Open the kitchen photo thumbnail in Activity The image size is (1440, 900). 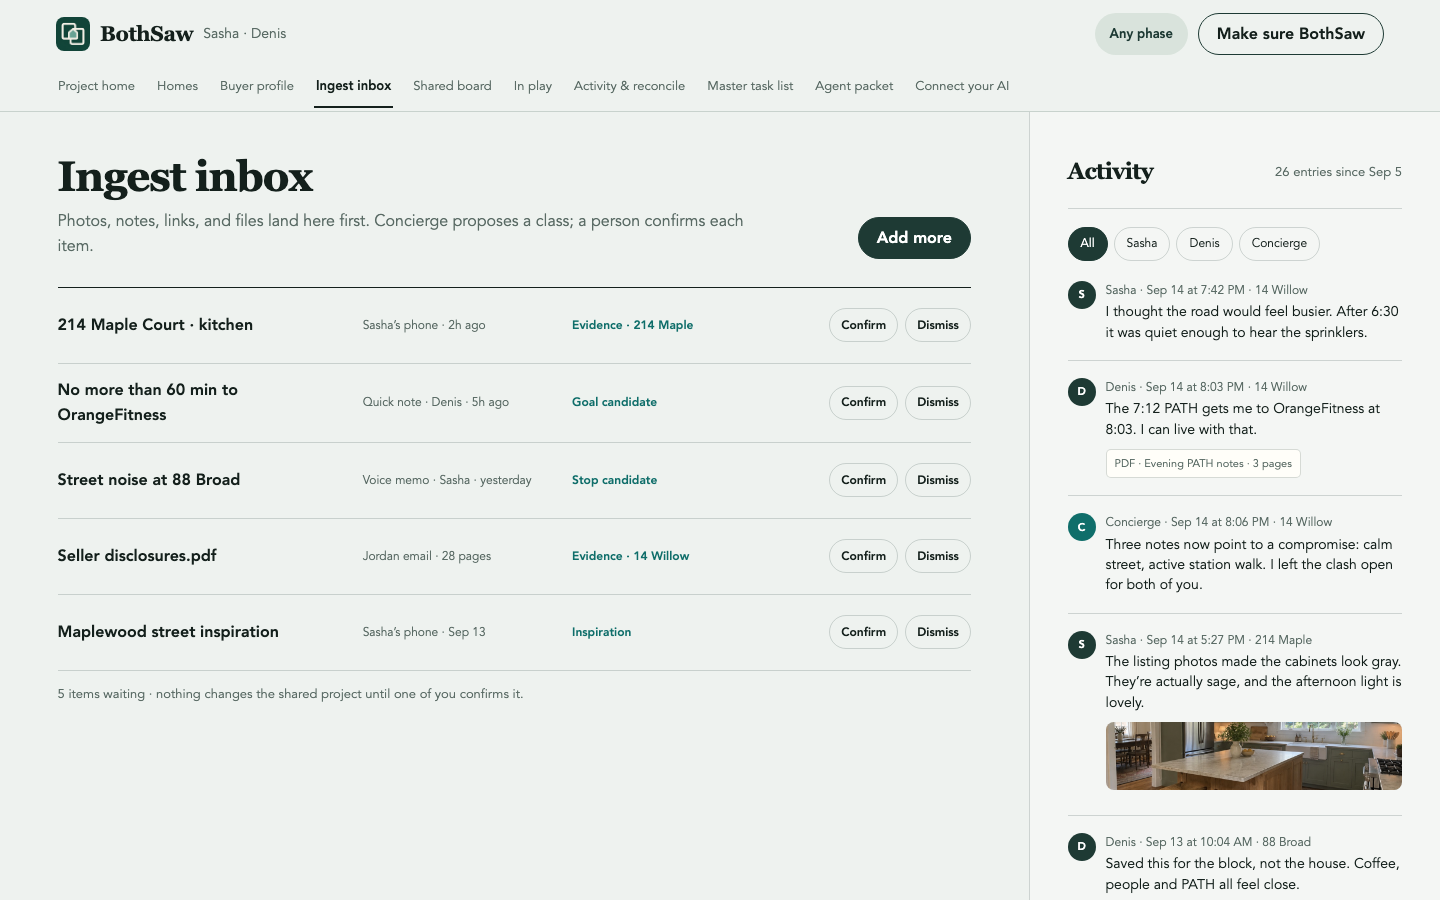click(1253, 756)
